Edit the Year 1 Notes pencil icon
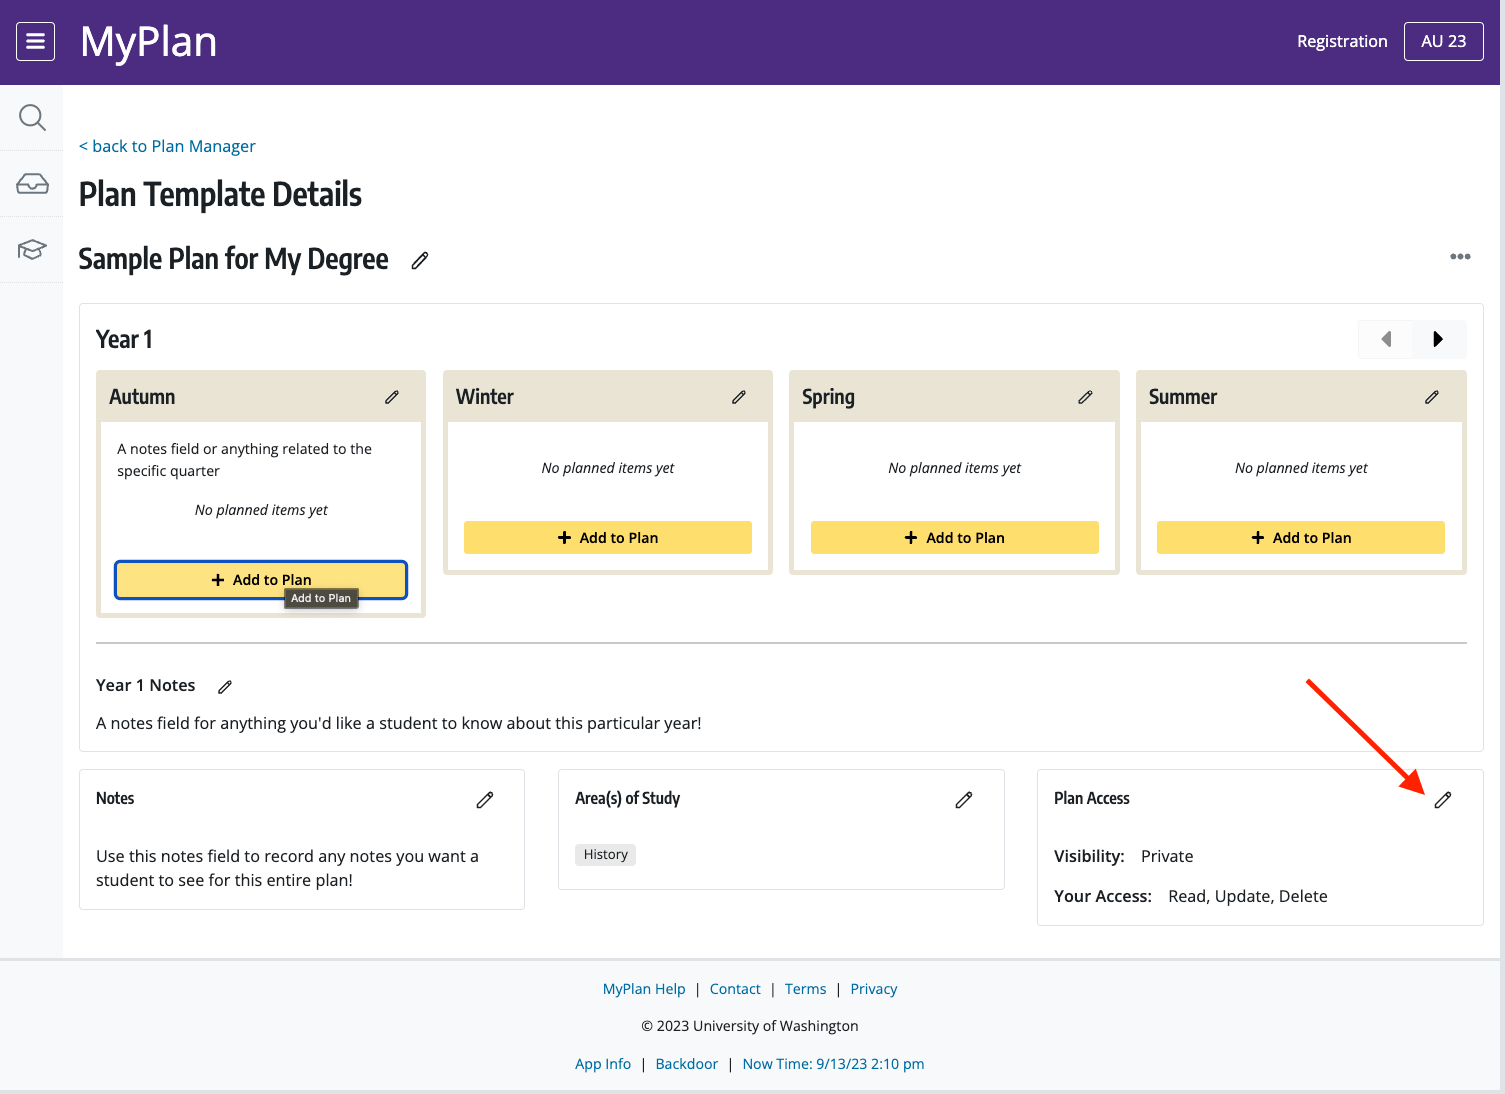This screenshot has width=1505, height=1094. point(225,687)
